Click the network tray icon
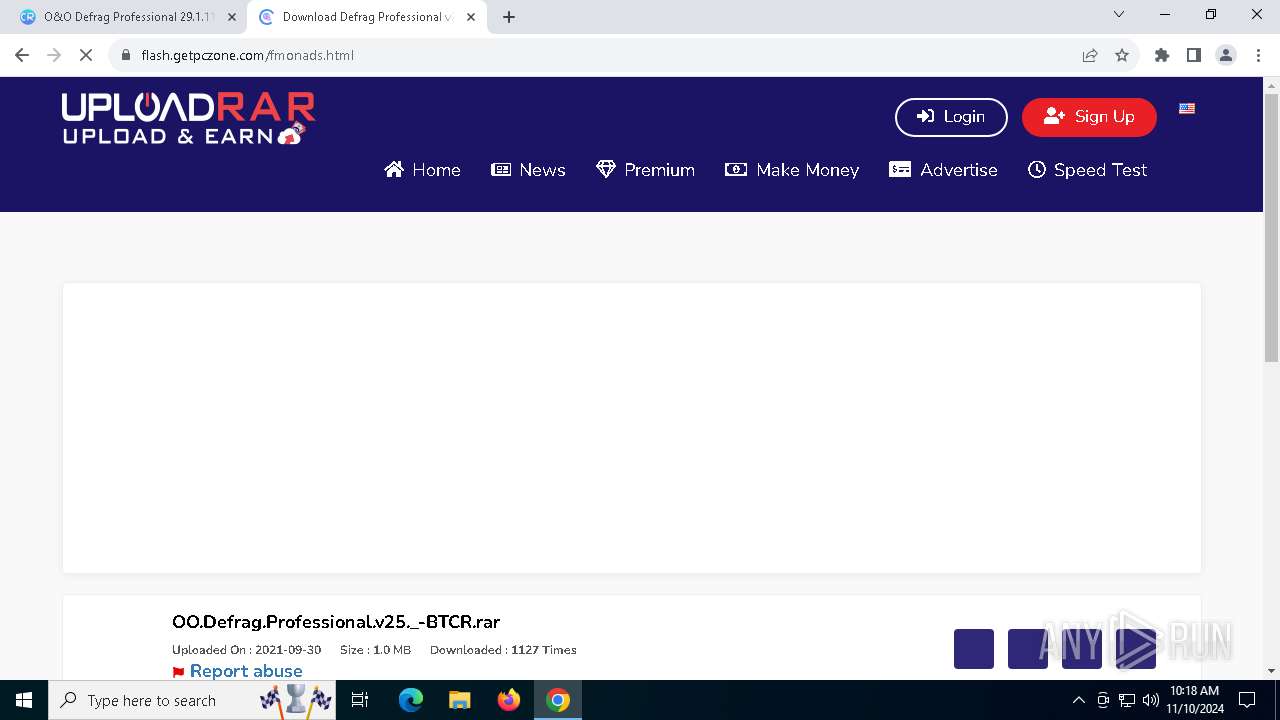 (x=1127, y=700)
